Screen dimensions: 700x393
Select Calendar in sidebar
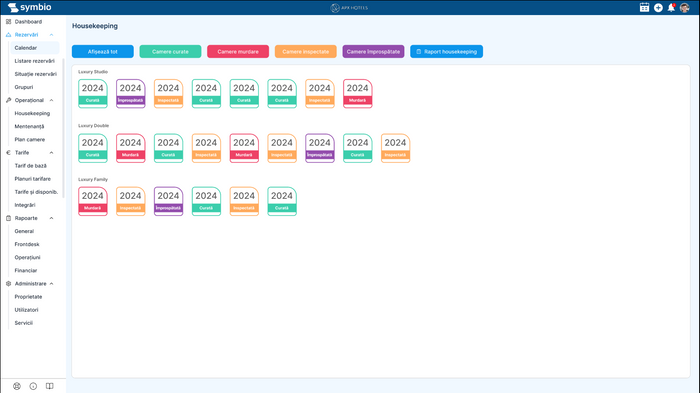[x=35, y=48]
